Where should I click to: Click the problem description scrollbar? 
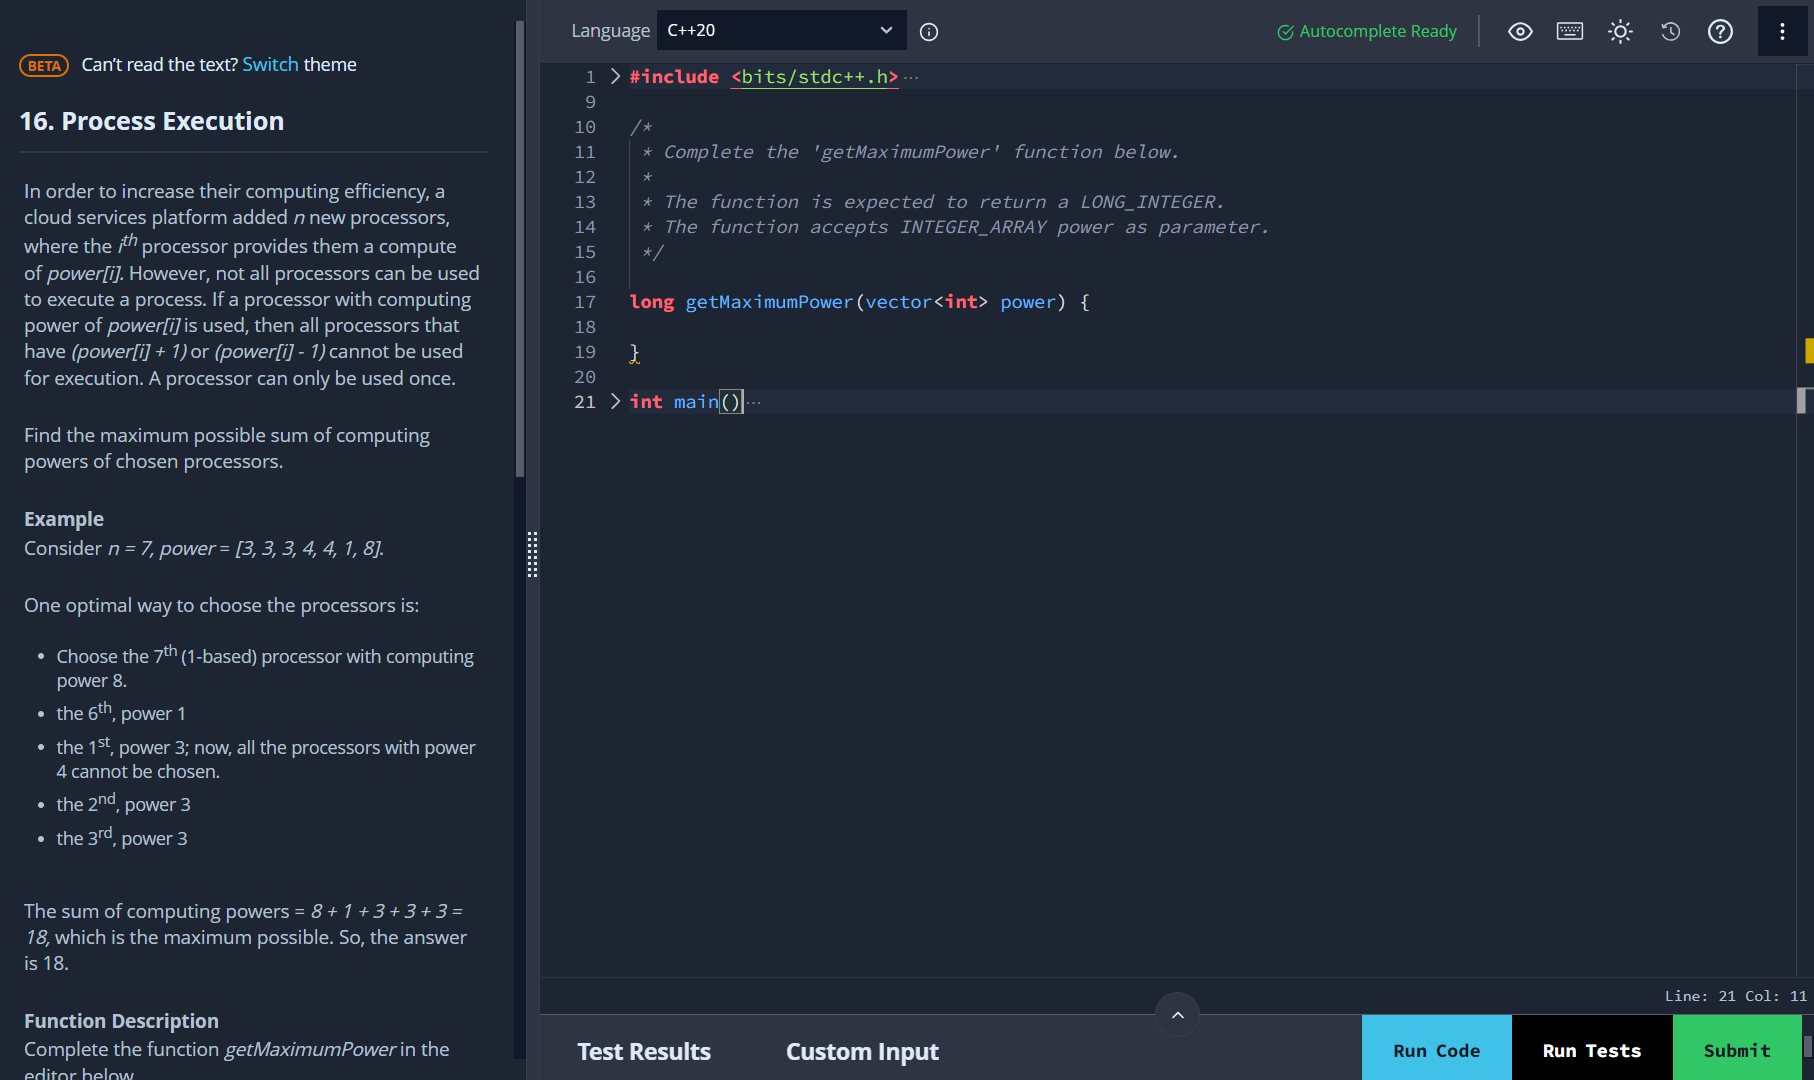pos(519,250)
